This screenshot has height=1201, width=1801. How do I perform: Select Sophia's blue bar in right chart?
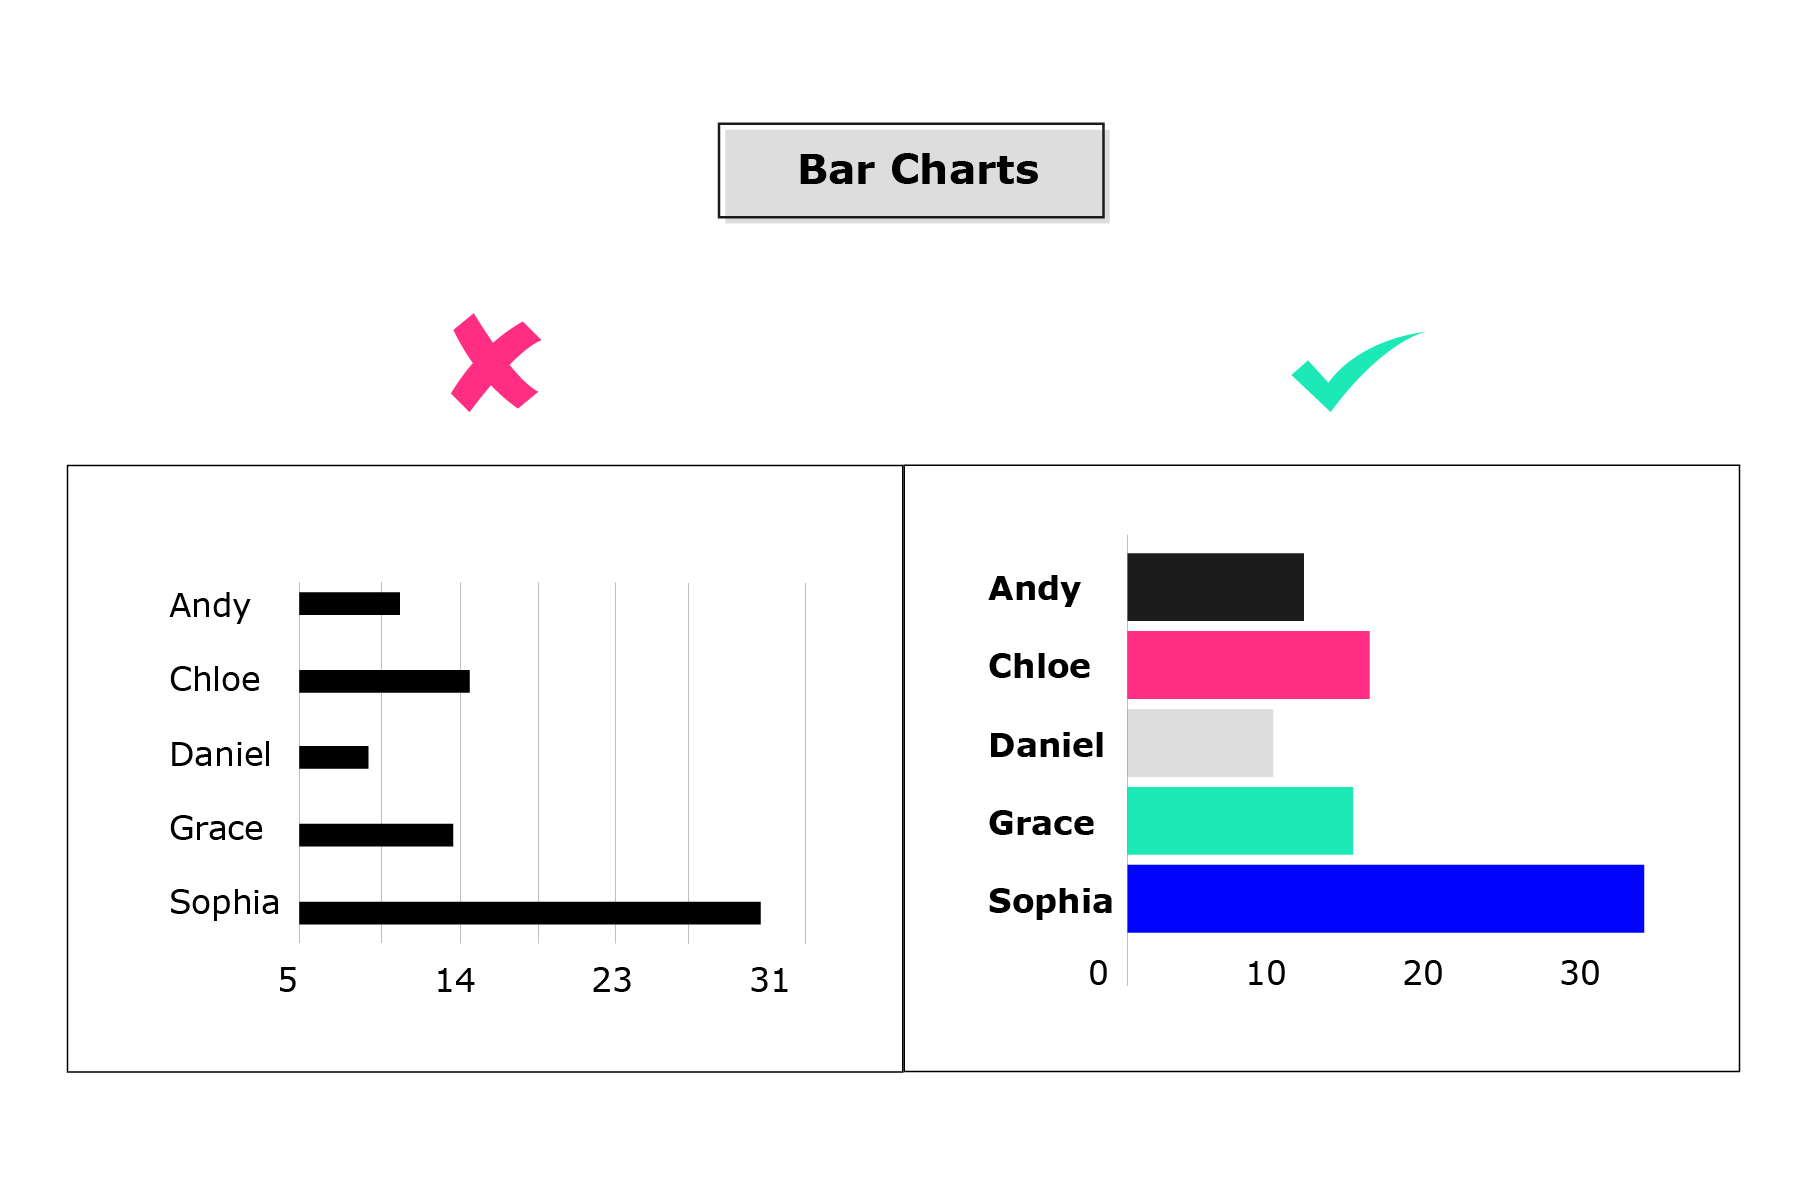1385,899
